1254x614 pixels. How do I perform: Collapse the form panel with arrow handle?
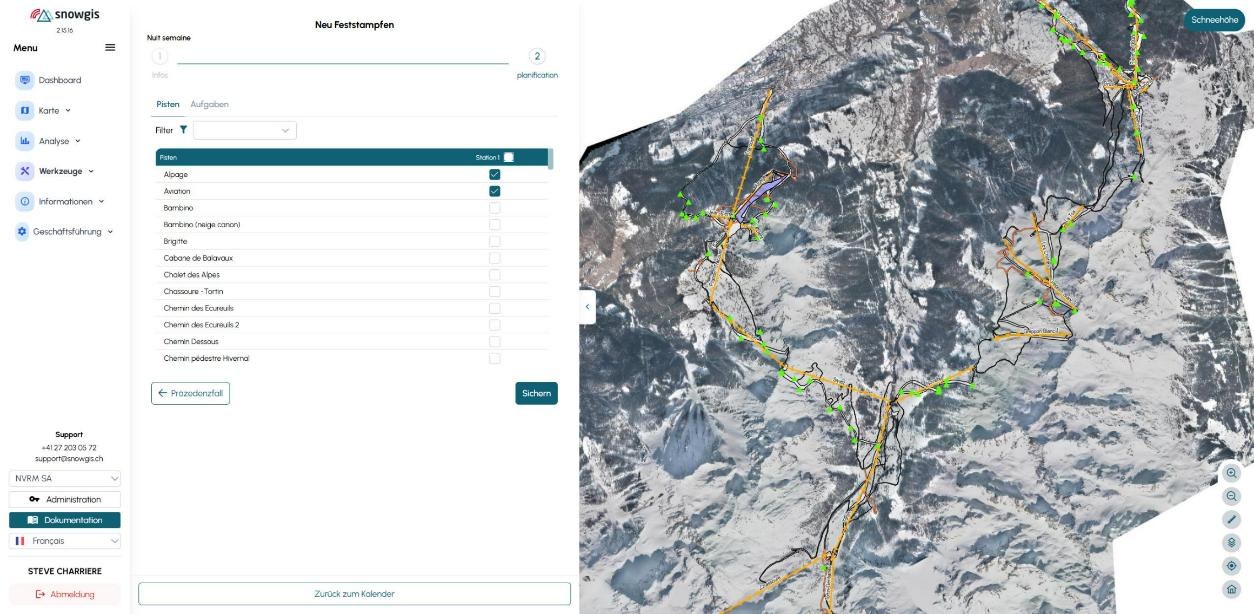[587, 307]
